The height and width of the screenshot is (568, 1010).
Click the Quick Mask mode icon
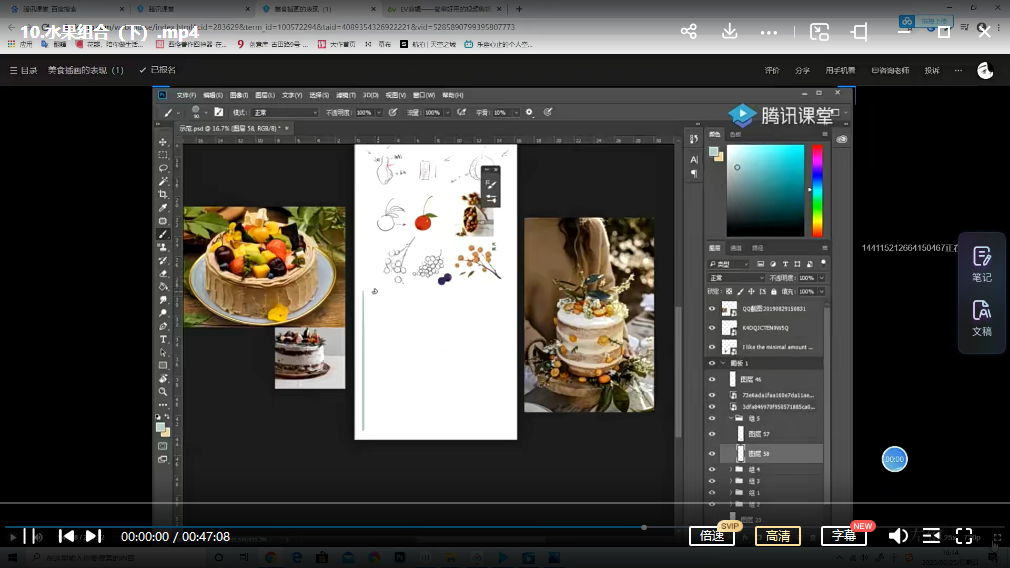pyautogui.click(x=163, y=446)
